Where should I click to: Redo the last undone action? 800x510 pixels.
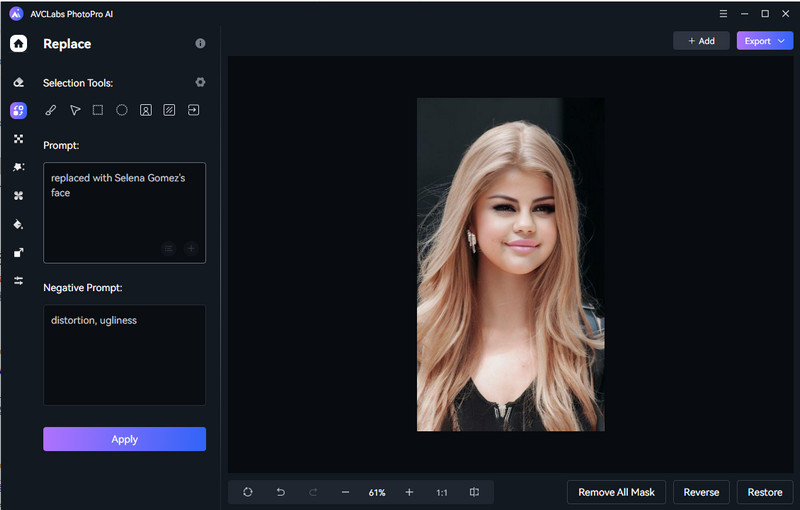(x=313, y=492)
